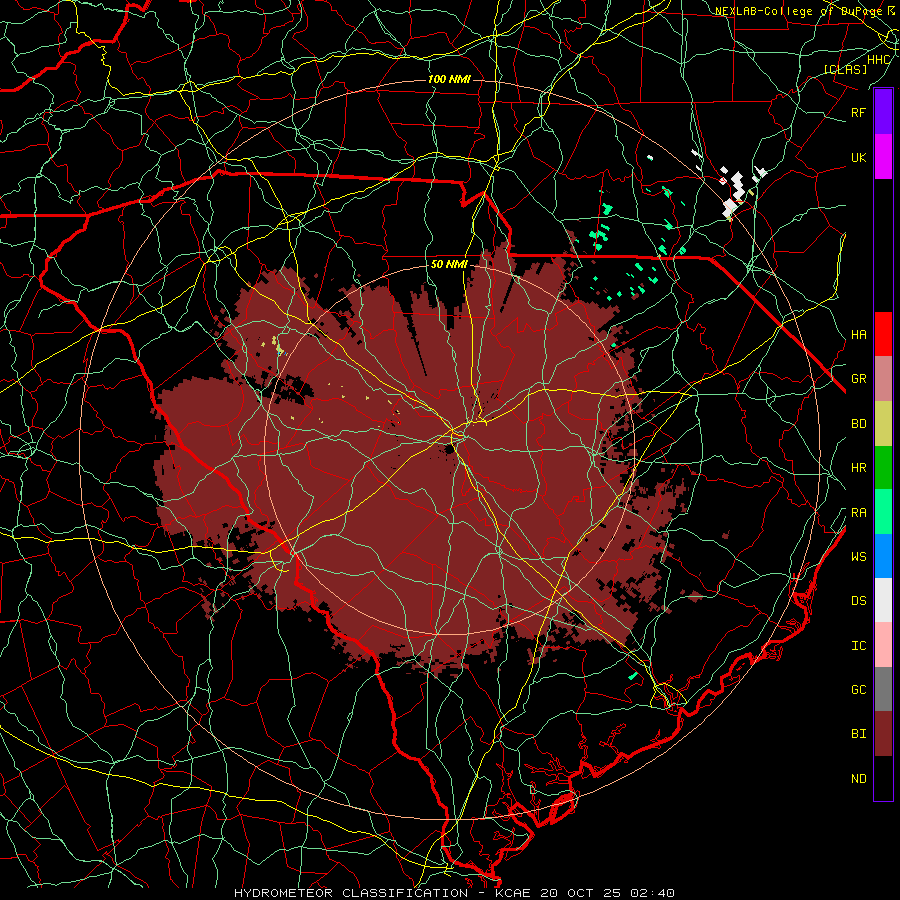Select the GC gray legend swatch
This screenshot has width=900, height=900.
883,689
